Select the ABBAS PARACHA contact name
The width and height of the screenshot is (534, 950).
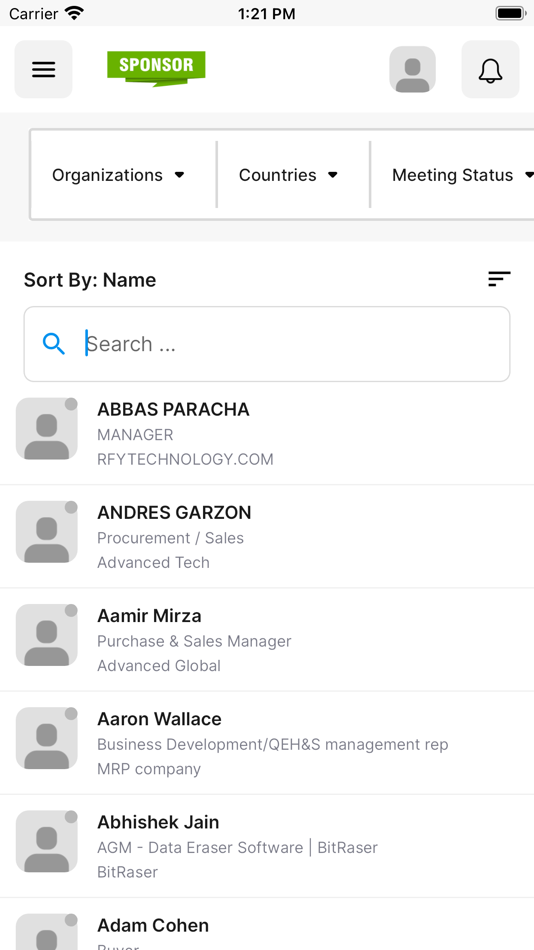173,410
